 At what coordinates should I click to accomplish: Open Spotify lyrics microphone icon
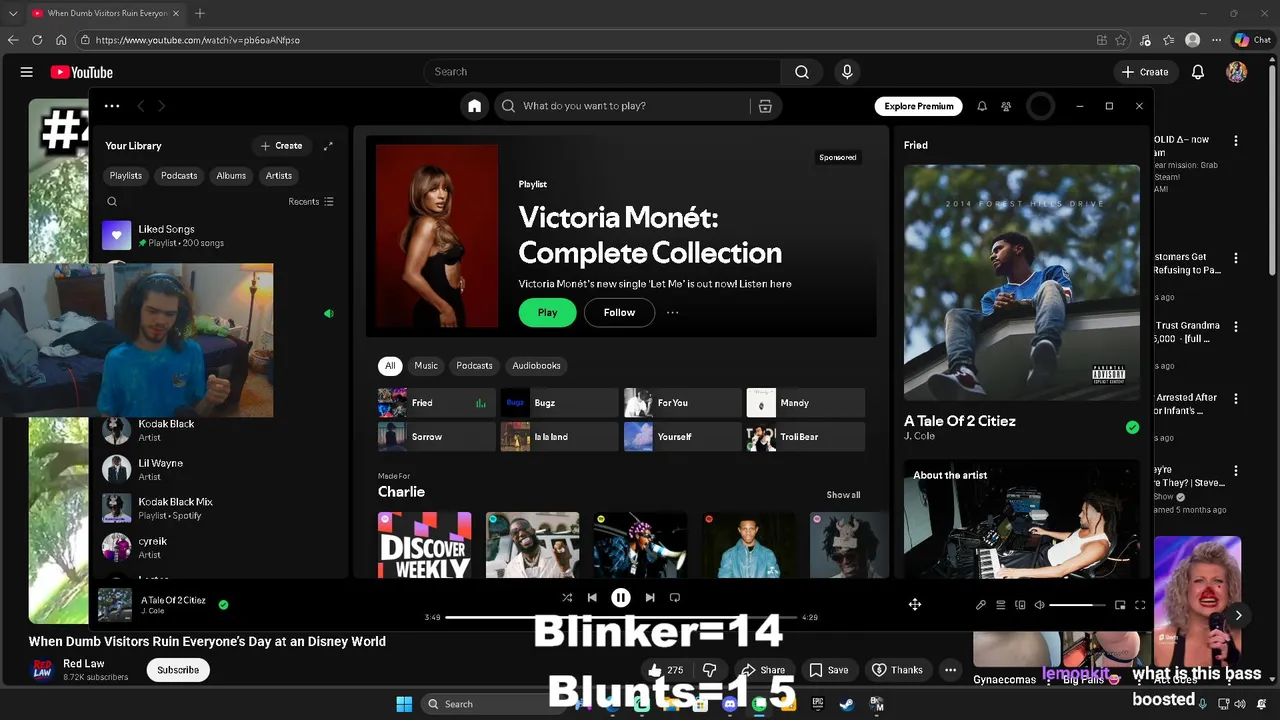tap(981, 605)
